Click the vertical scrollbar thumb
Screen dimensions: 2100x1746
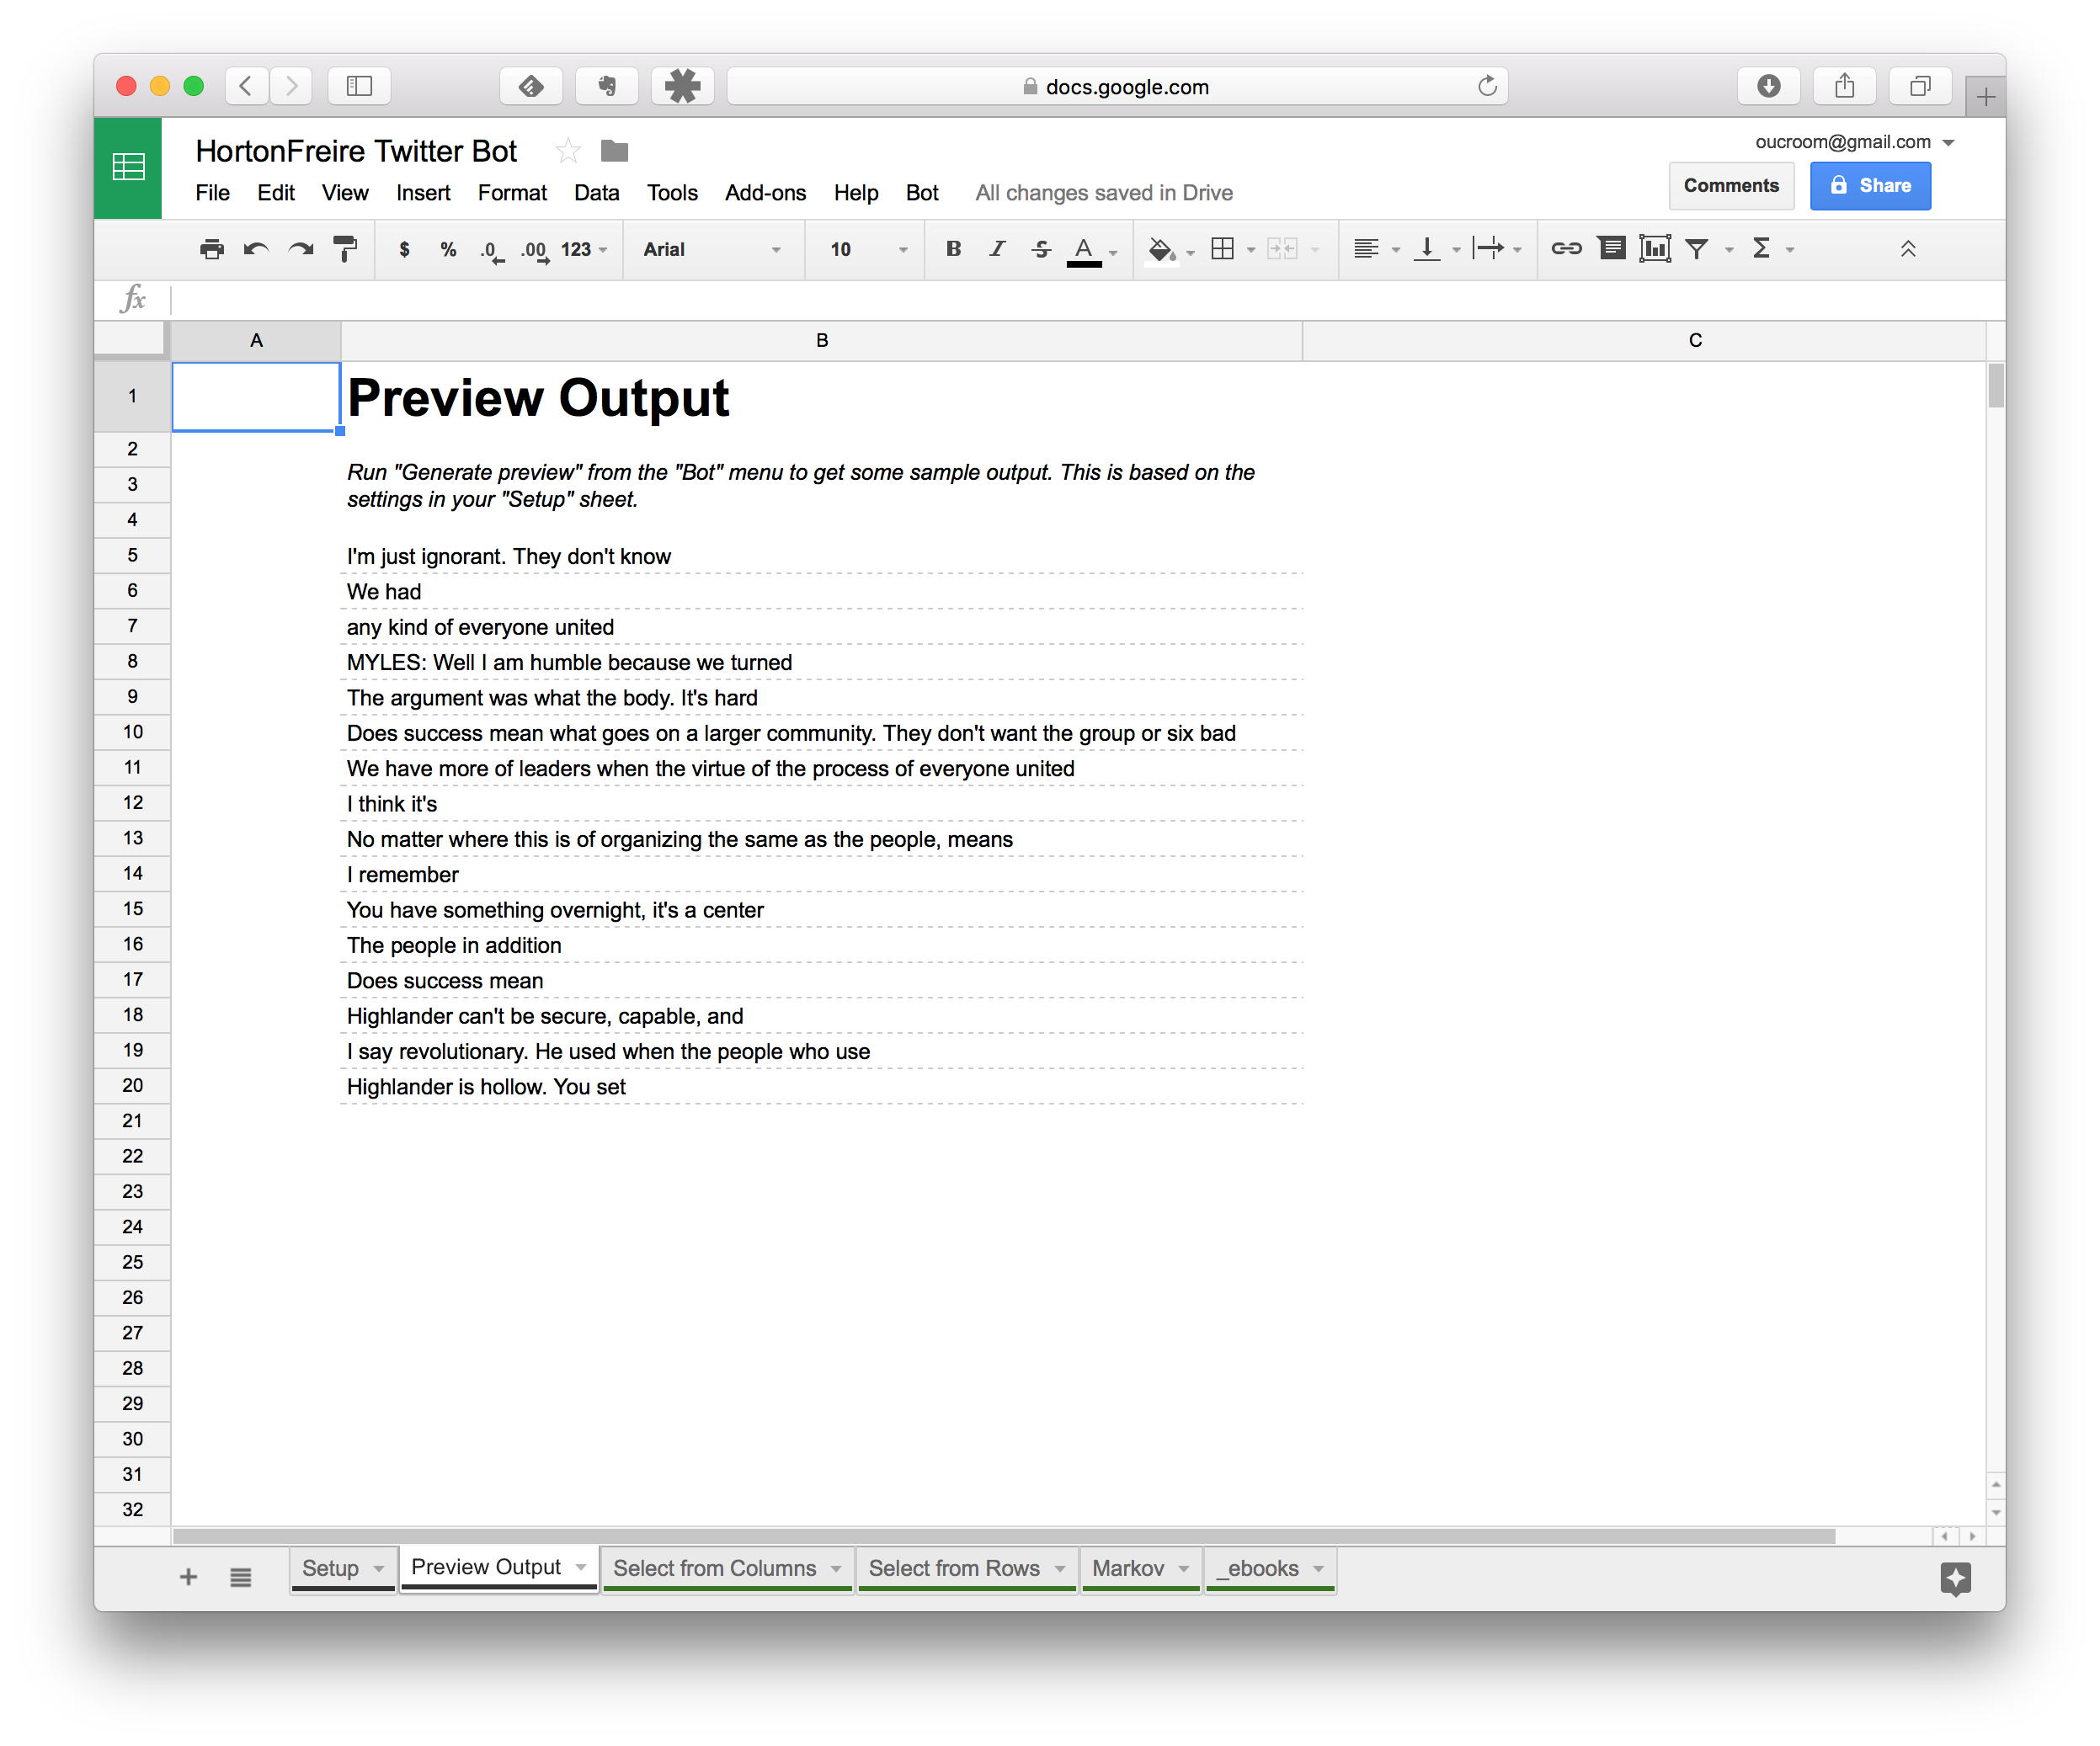1996,386
